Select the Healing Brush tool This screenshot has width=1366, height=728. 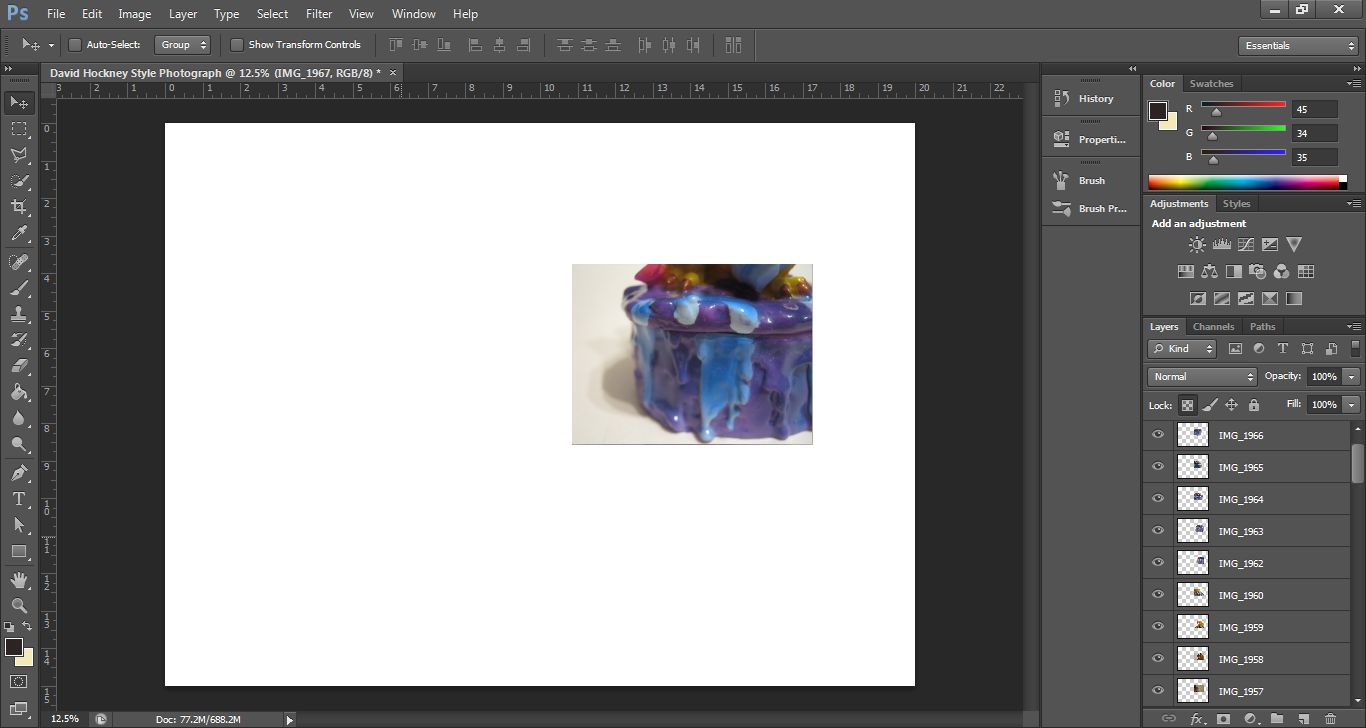(19, 262)
